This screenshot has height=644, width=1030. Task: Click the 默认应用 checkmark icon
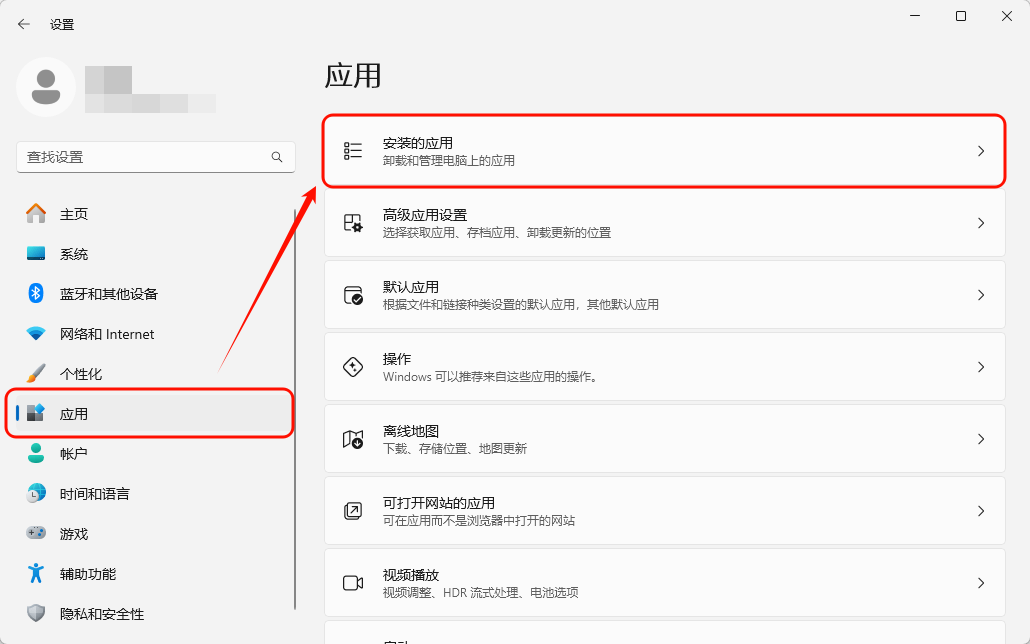353,295
